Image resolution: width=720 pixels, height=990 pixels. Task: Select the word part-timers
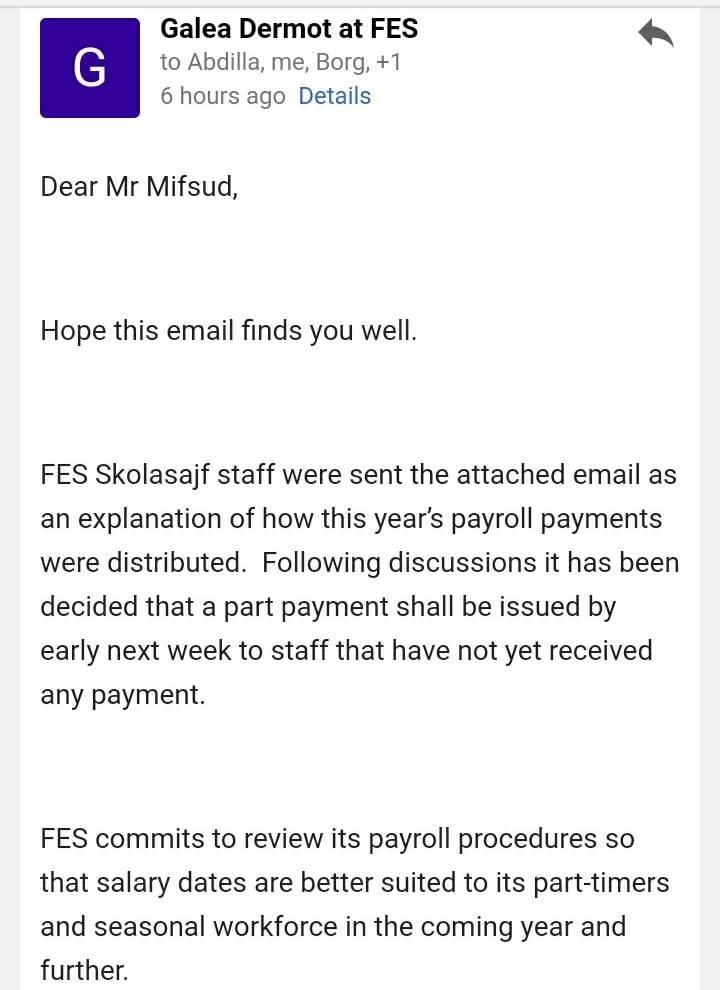pos(601,883)
